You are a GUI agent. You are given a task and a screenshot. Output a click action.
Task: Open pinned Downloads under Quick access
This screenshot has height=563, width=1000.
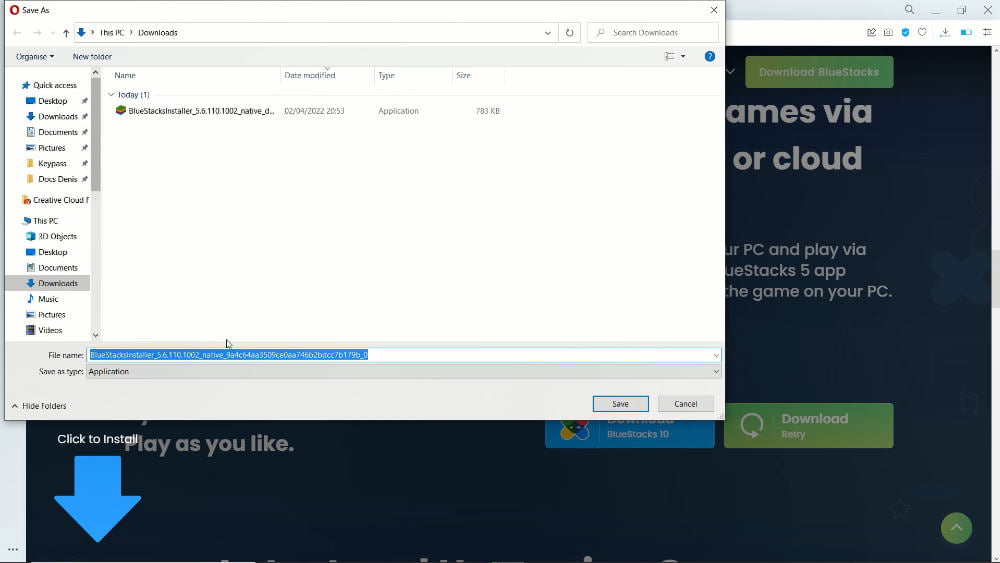click(x=57, y=117)
